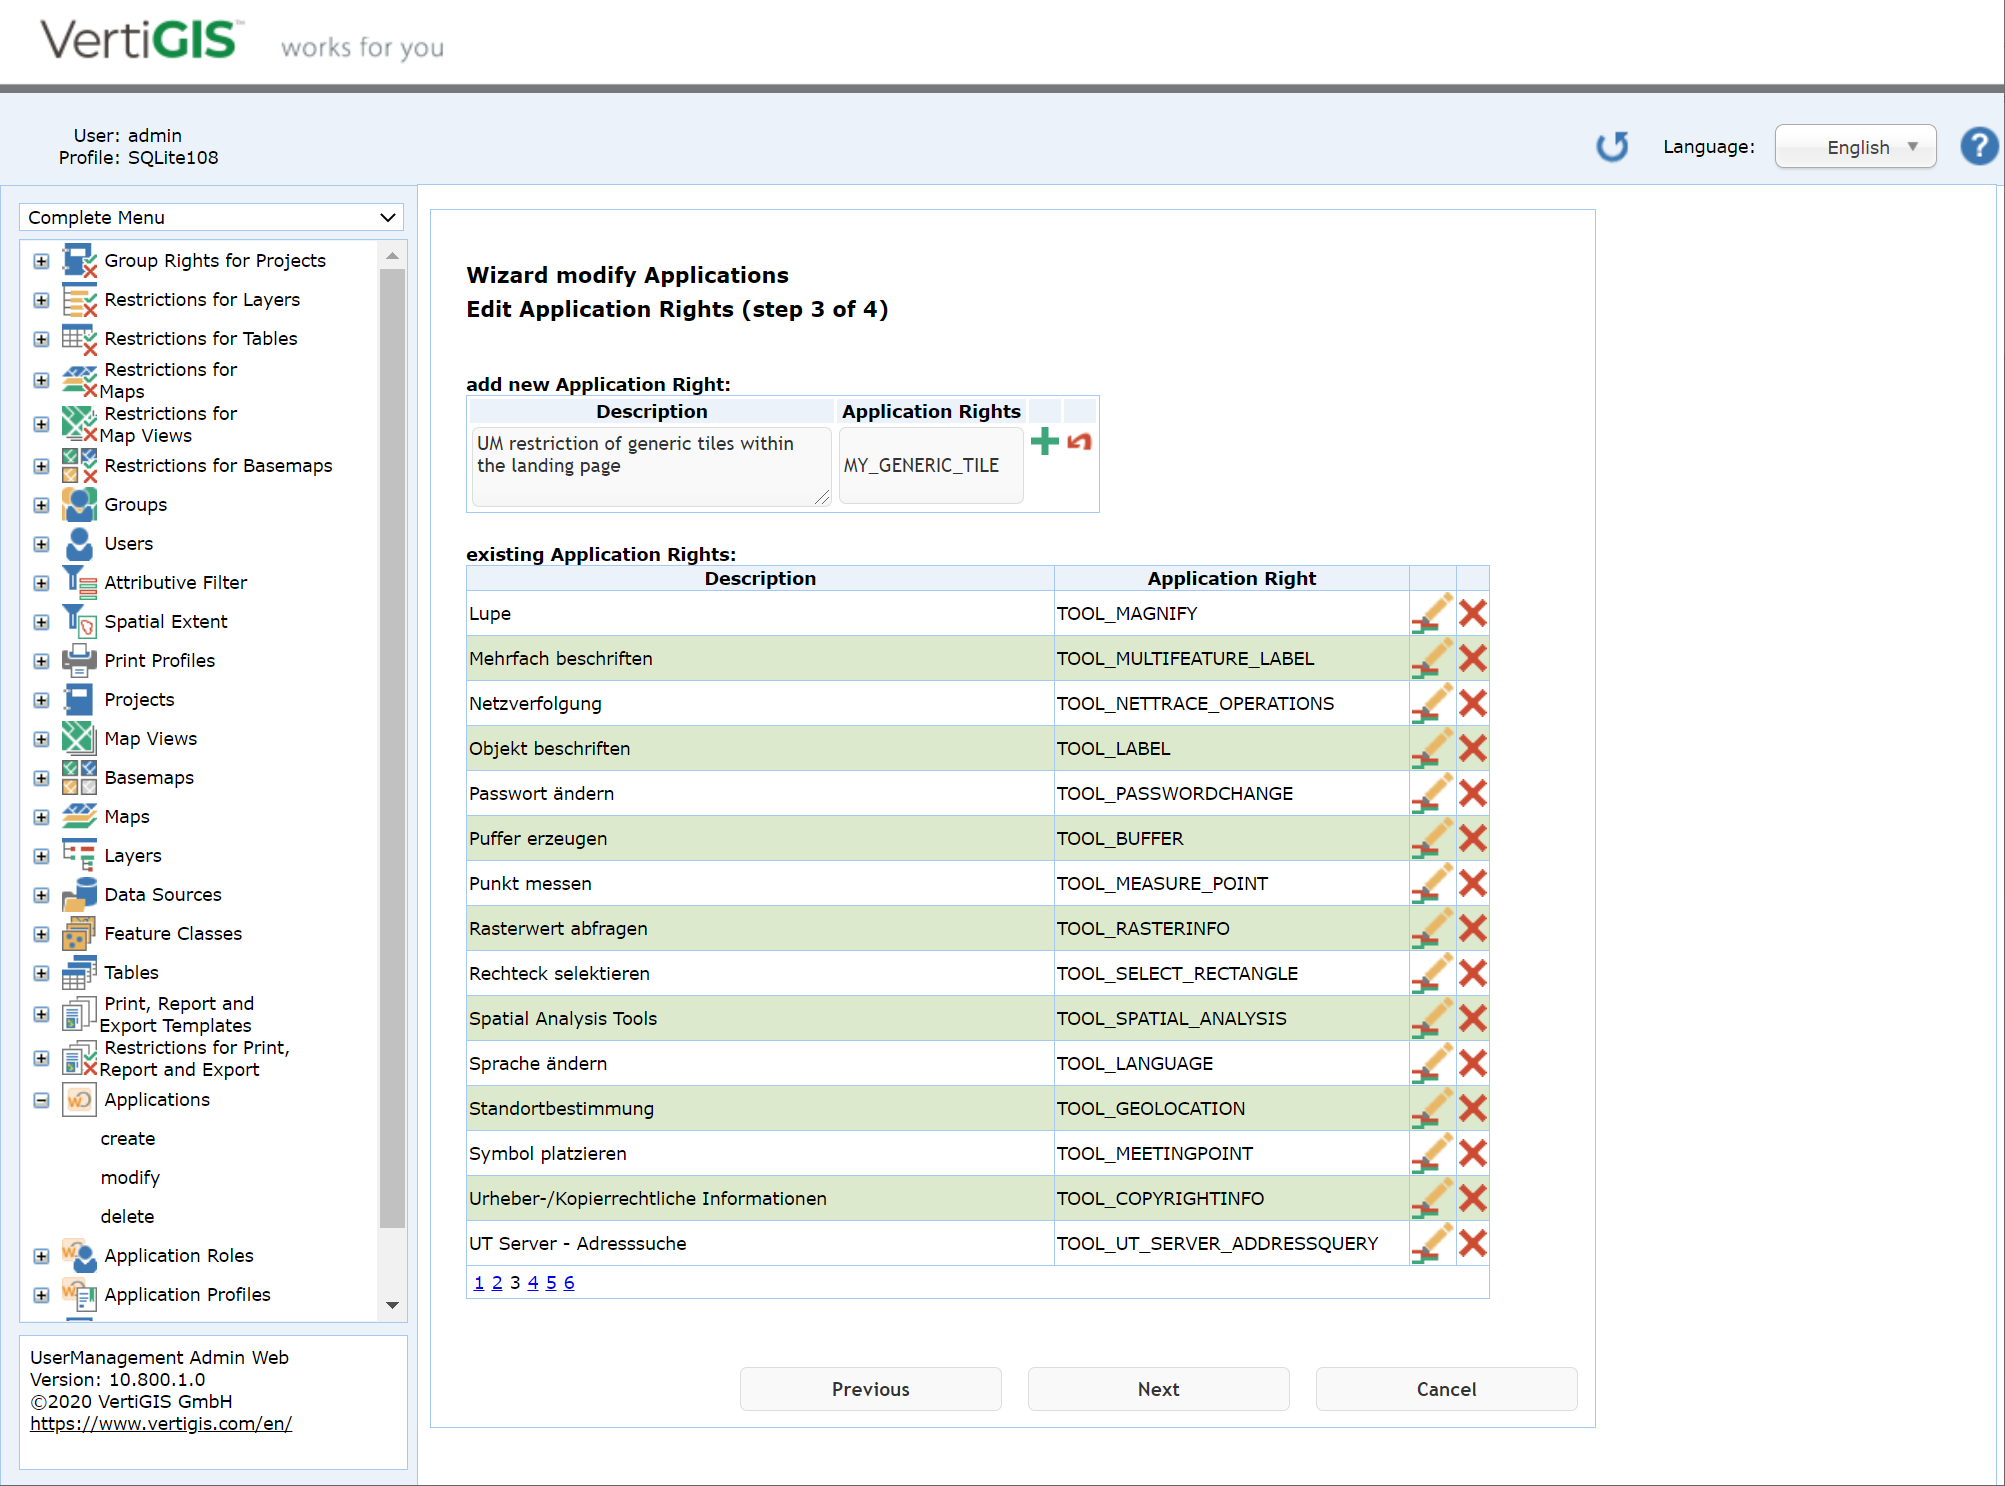Viewport: 2005px width, 1486px height.
Task: Select create under Applications
Action: pyautogui.click(x=128, y=1138)
